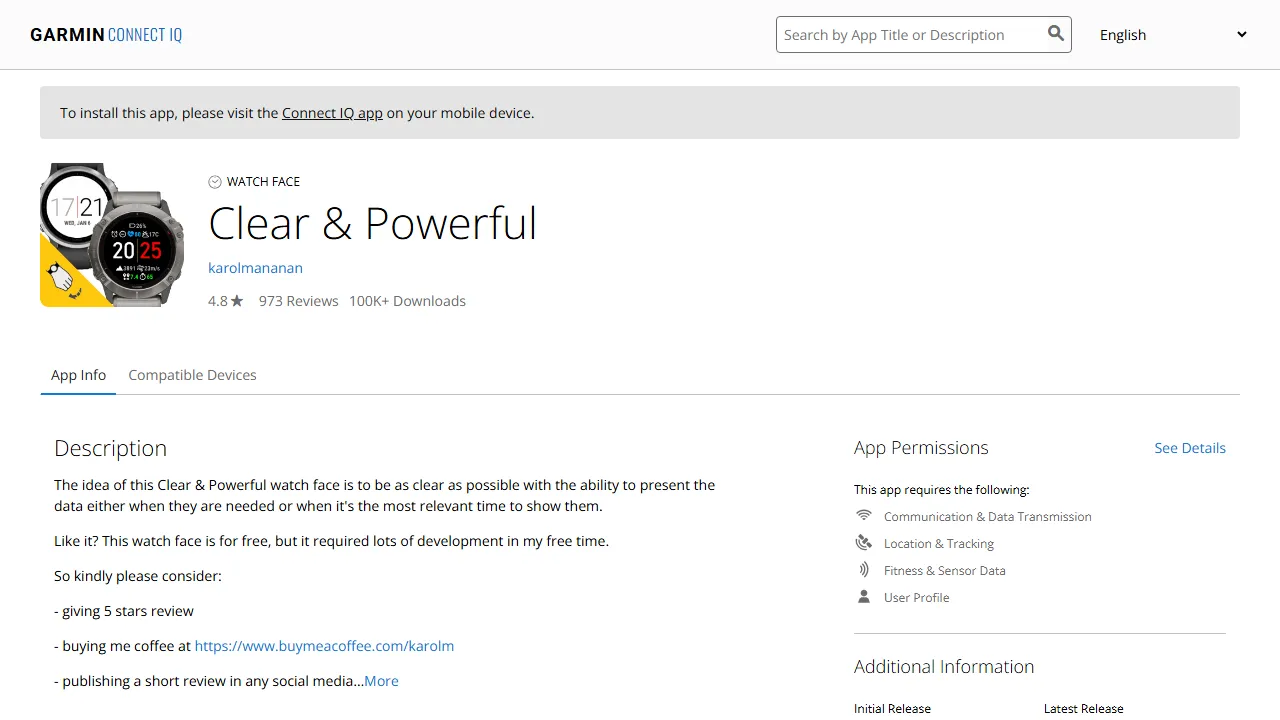Focus the app search input field
Viewport: 1280px width, 720px height.
pos(908,35)
